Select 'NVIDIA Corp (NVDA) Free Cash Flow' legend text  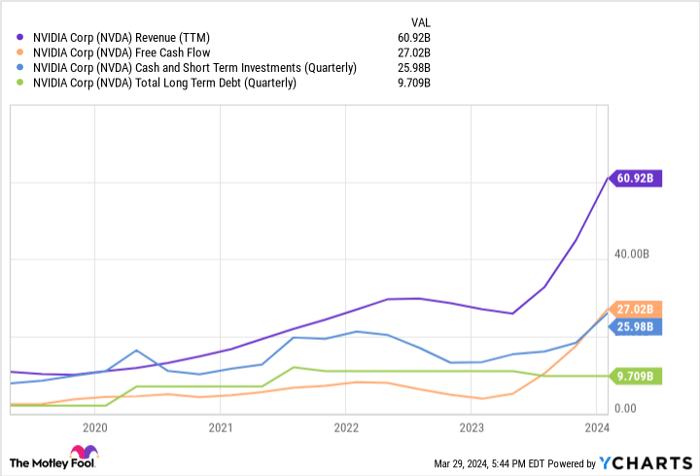[x=121, y=53]
